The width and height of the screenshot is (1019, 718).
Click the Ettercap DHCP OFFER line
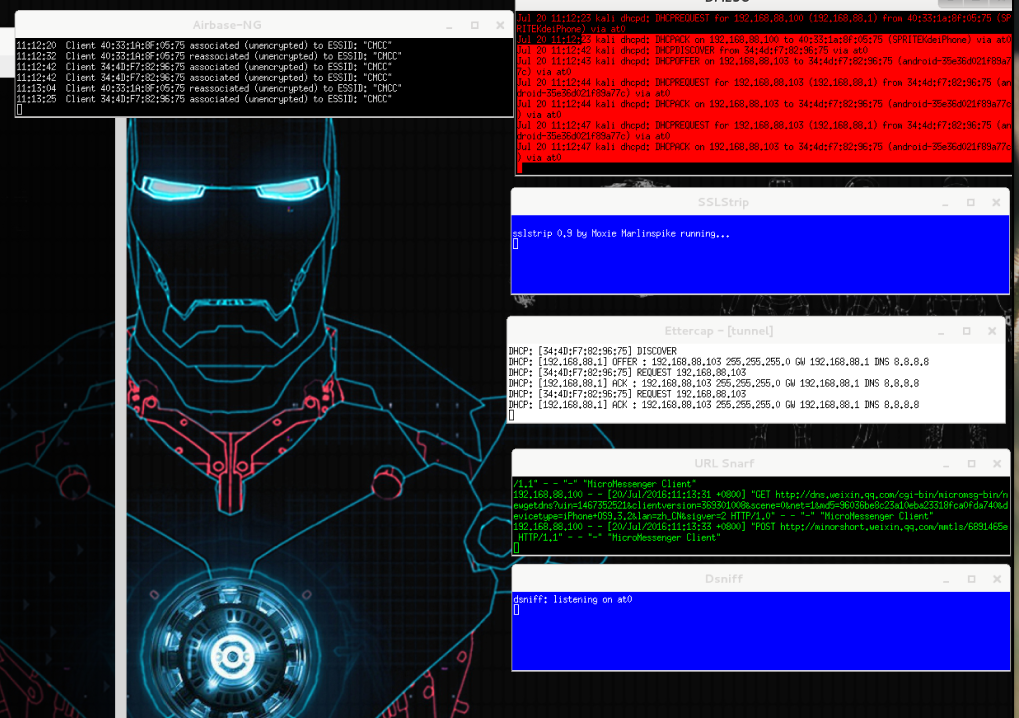point(719,362)
